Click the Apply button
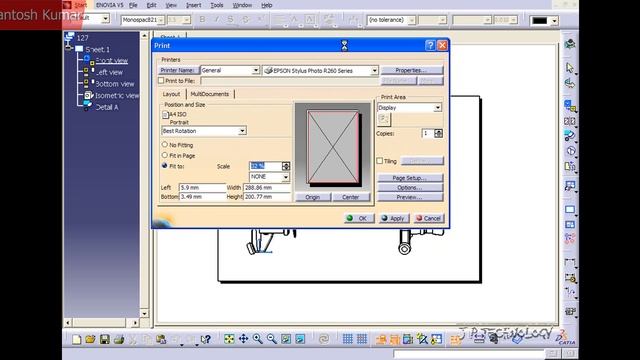The width and height of the screenshot is (640, 360). [393, 218]
